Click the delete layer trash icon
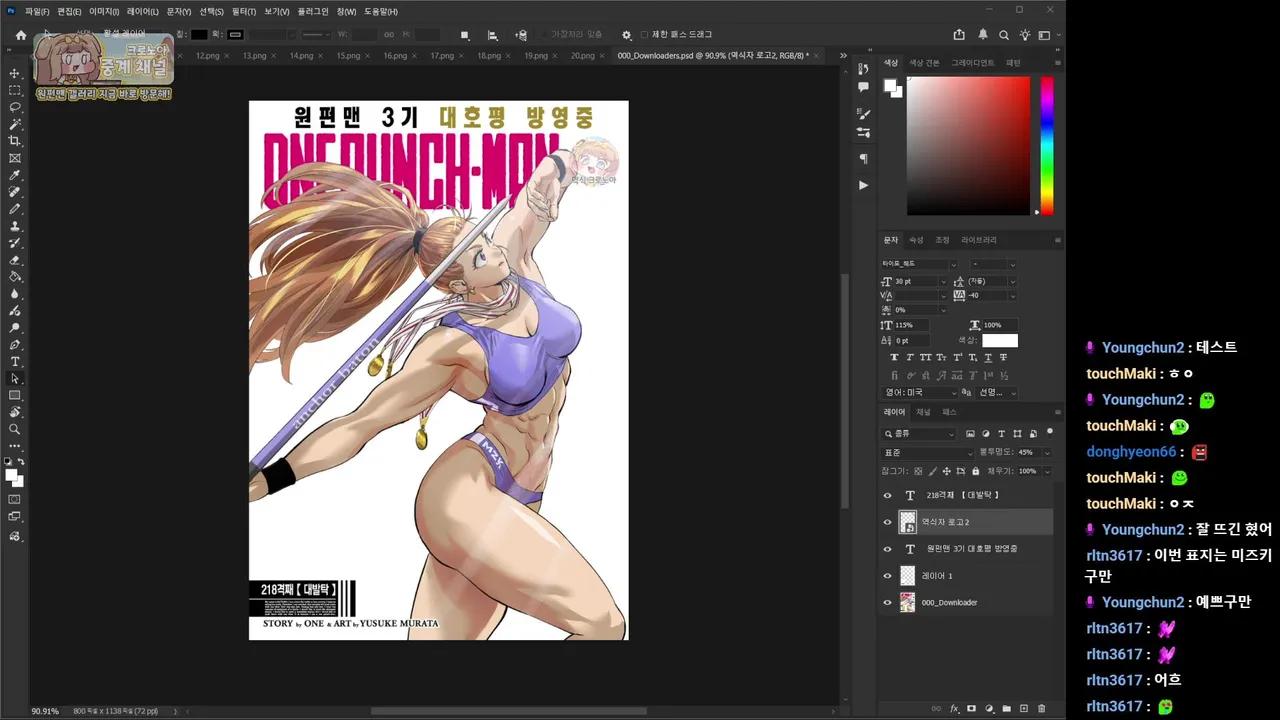This screenshot has width=1280, height=720. (x=1041, y=709)
